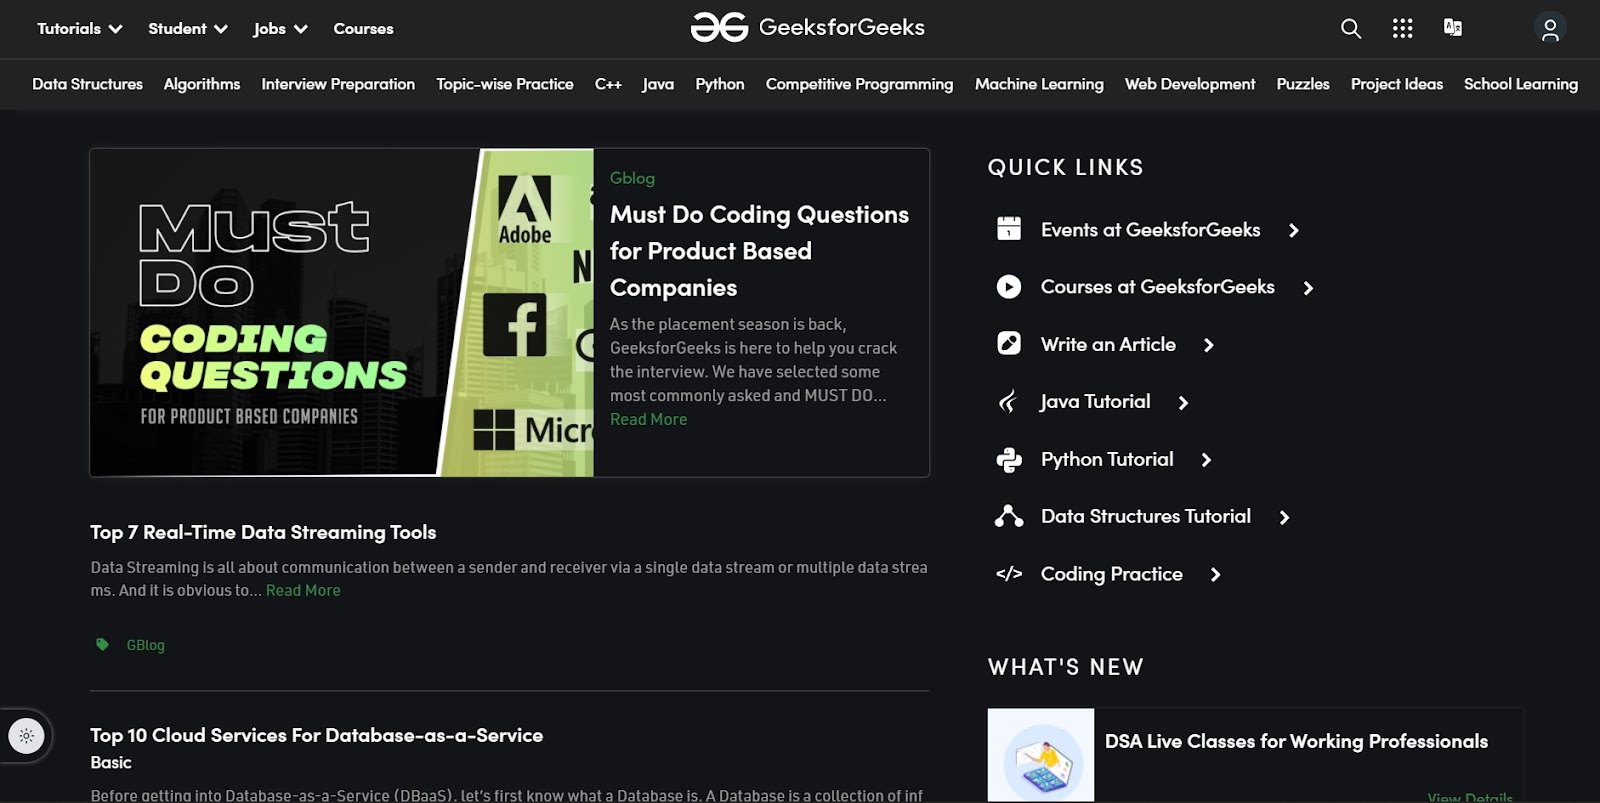The width and height of the screenshot is (1600, 803).
Task: Open the user profile icon
Action: click(x=1550, y=29)
